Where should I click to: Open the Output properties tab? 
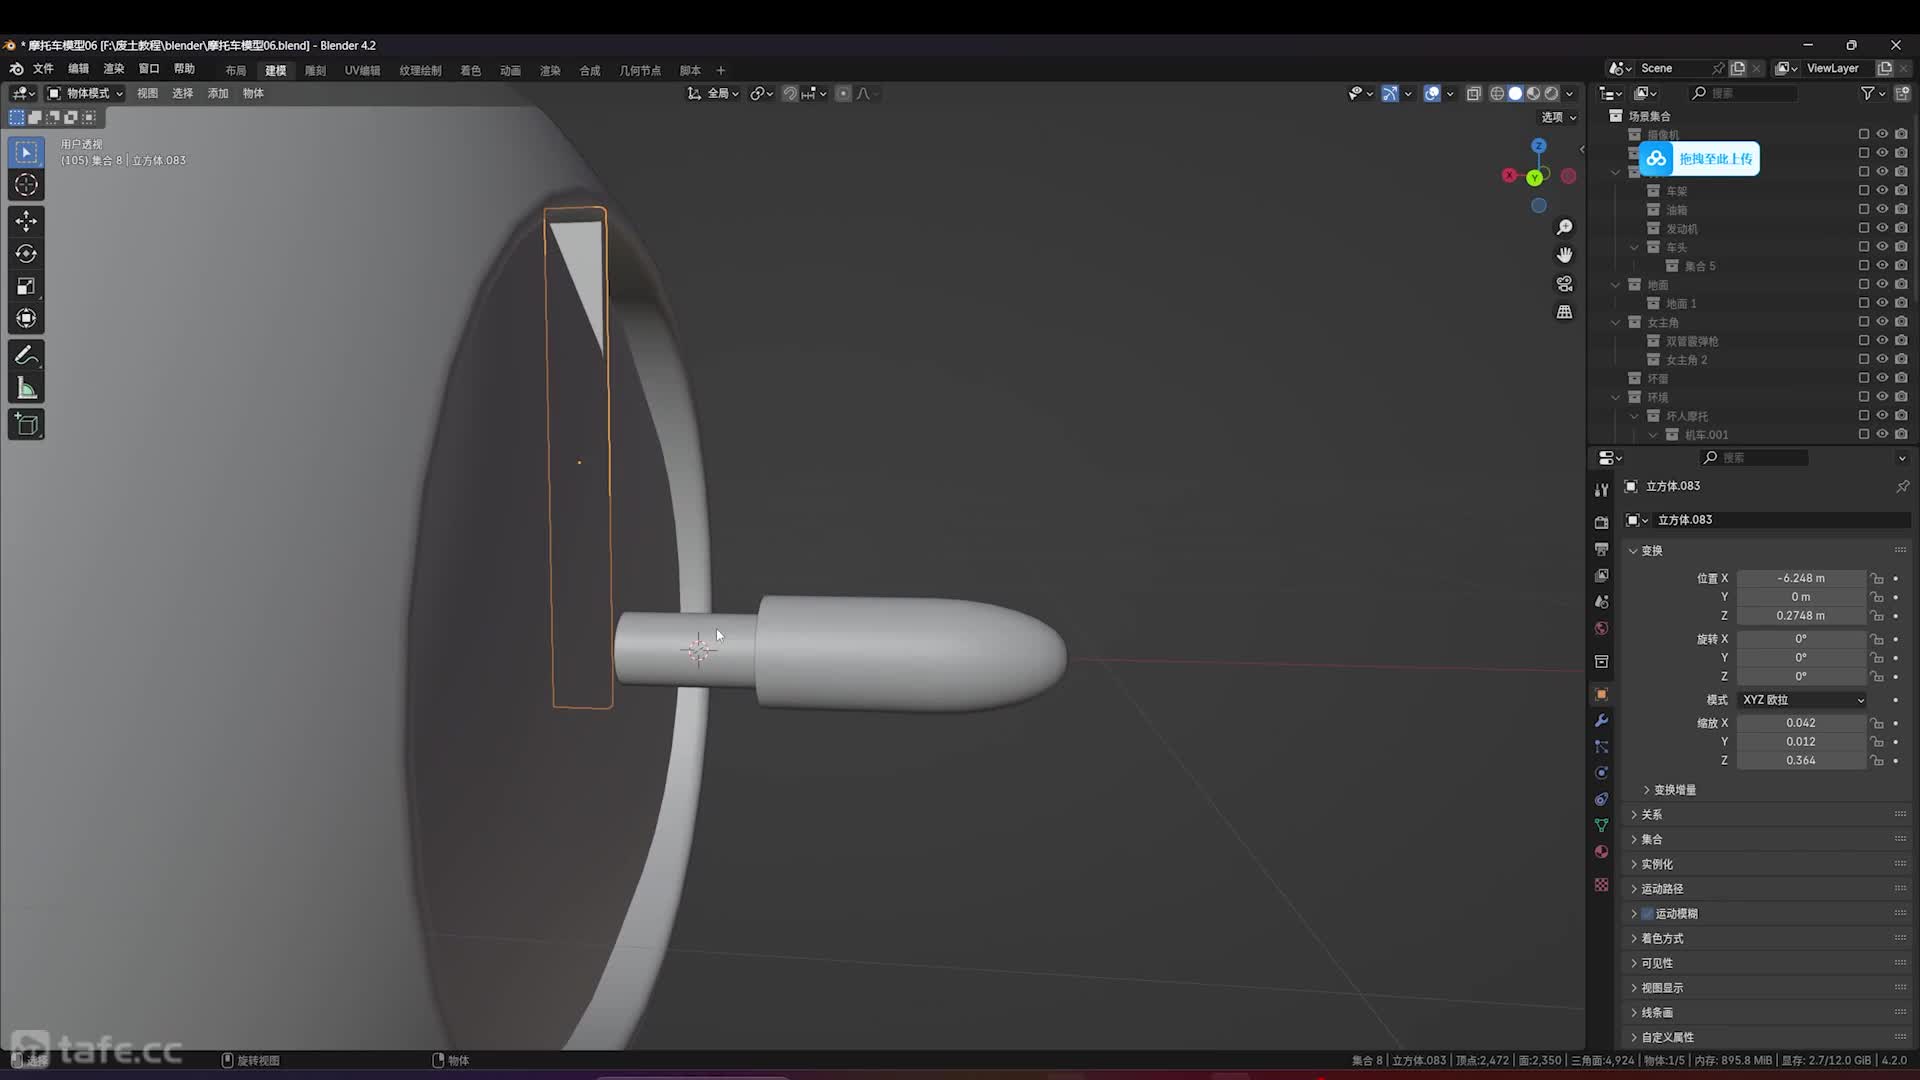pos(1601,549)
